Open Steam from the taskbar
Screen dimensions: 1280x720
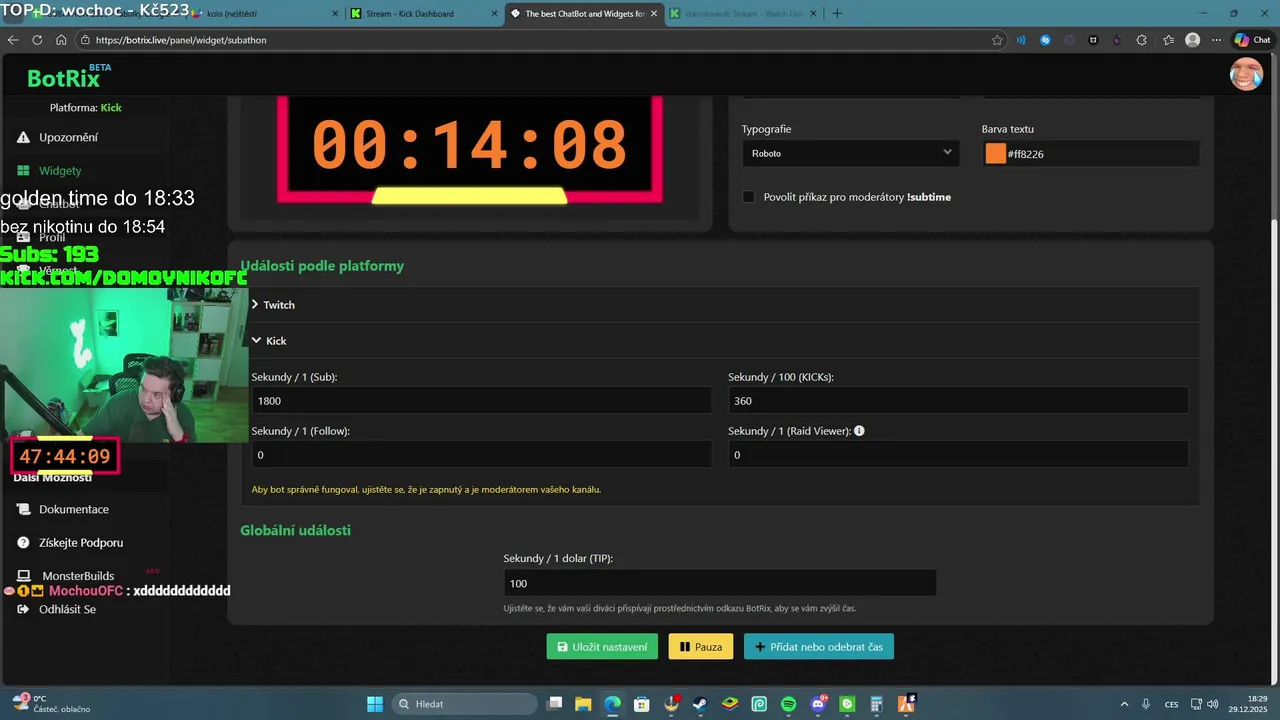[700, 704]
